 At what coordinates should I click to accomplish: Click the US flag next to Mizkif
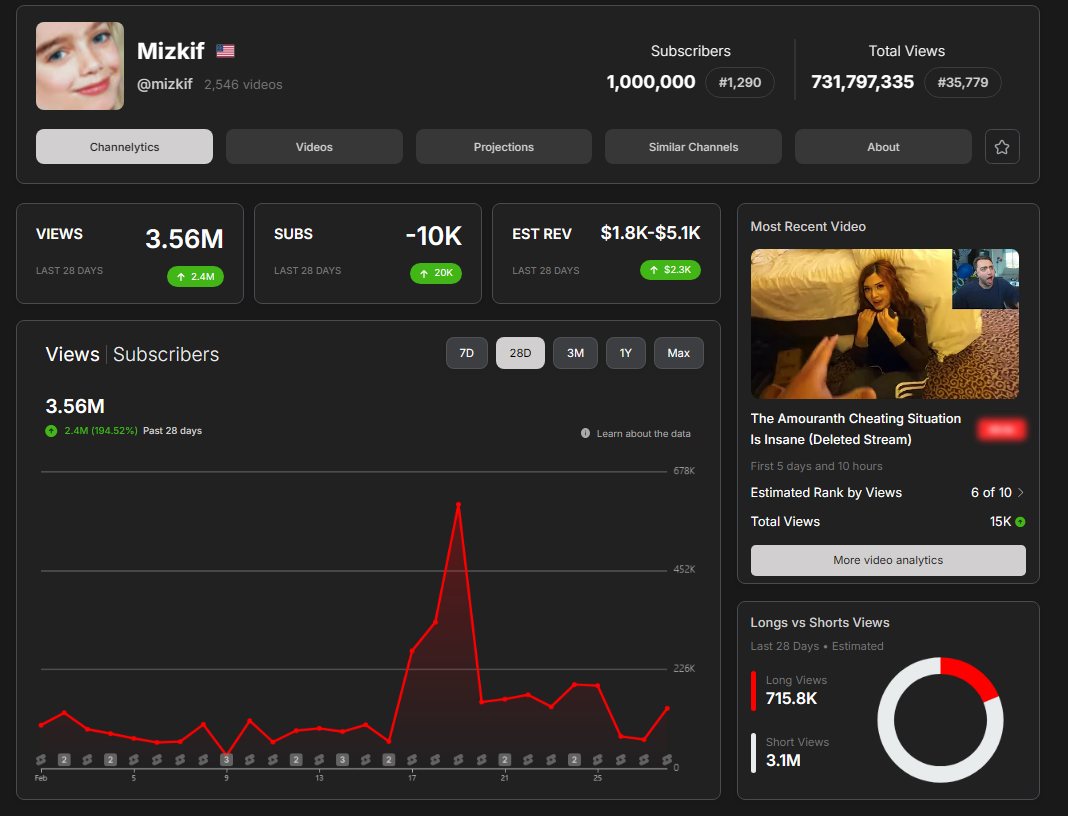point(225,50)
